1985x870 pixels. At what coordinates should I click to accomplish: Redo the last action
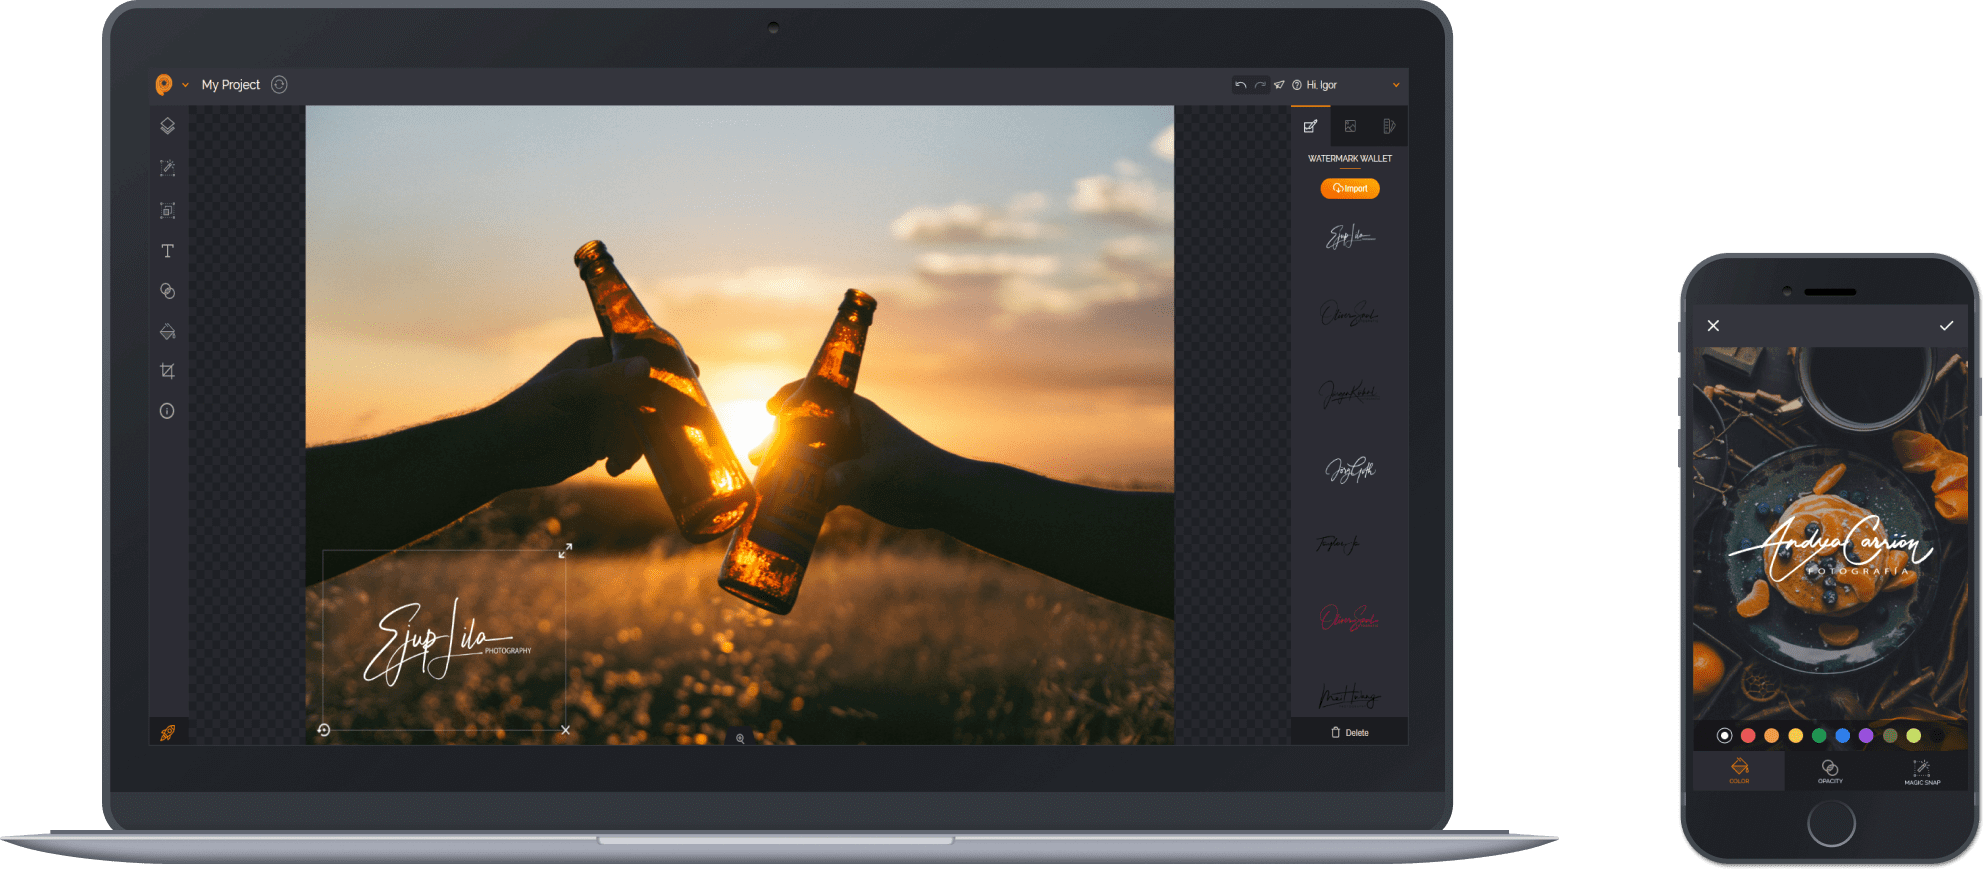click(x=1260, y=85)
